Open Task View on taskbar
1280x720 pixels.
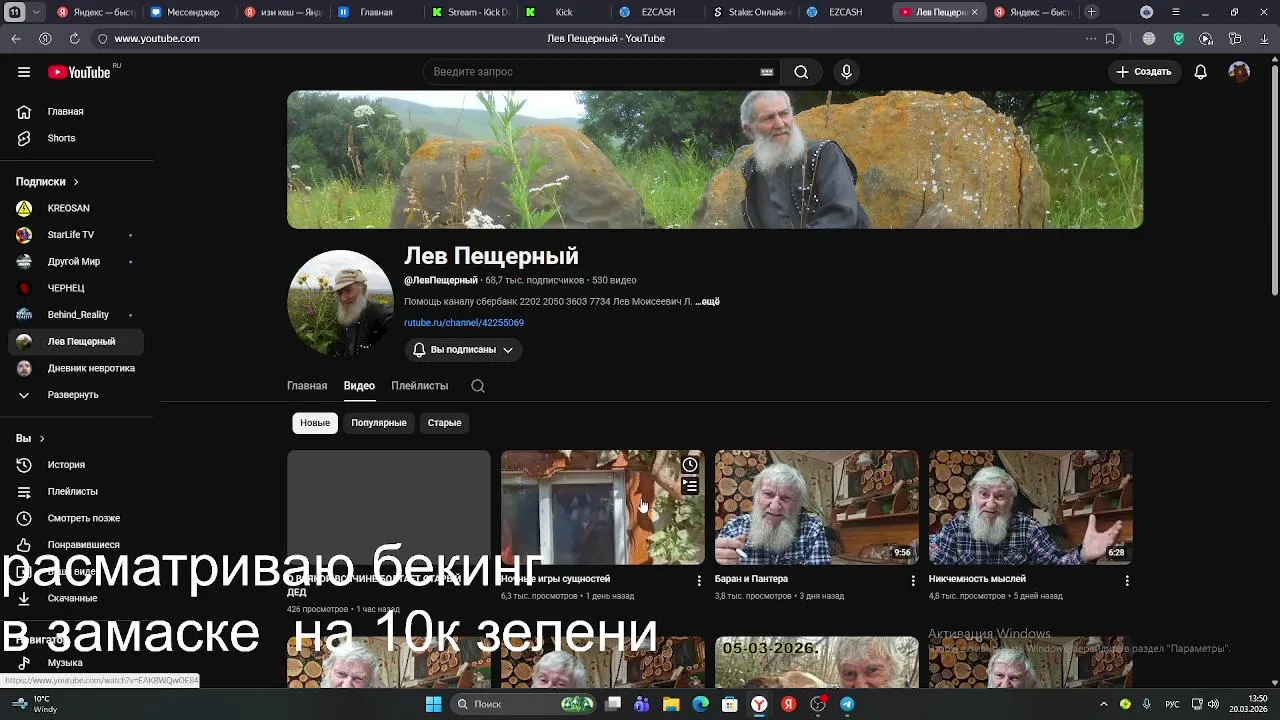613,704
